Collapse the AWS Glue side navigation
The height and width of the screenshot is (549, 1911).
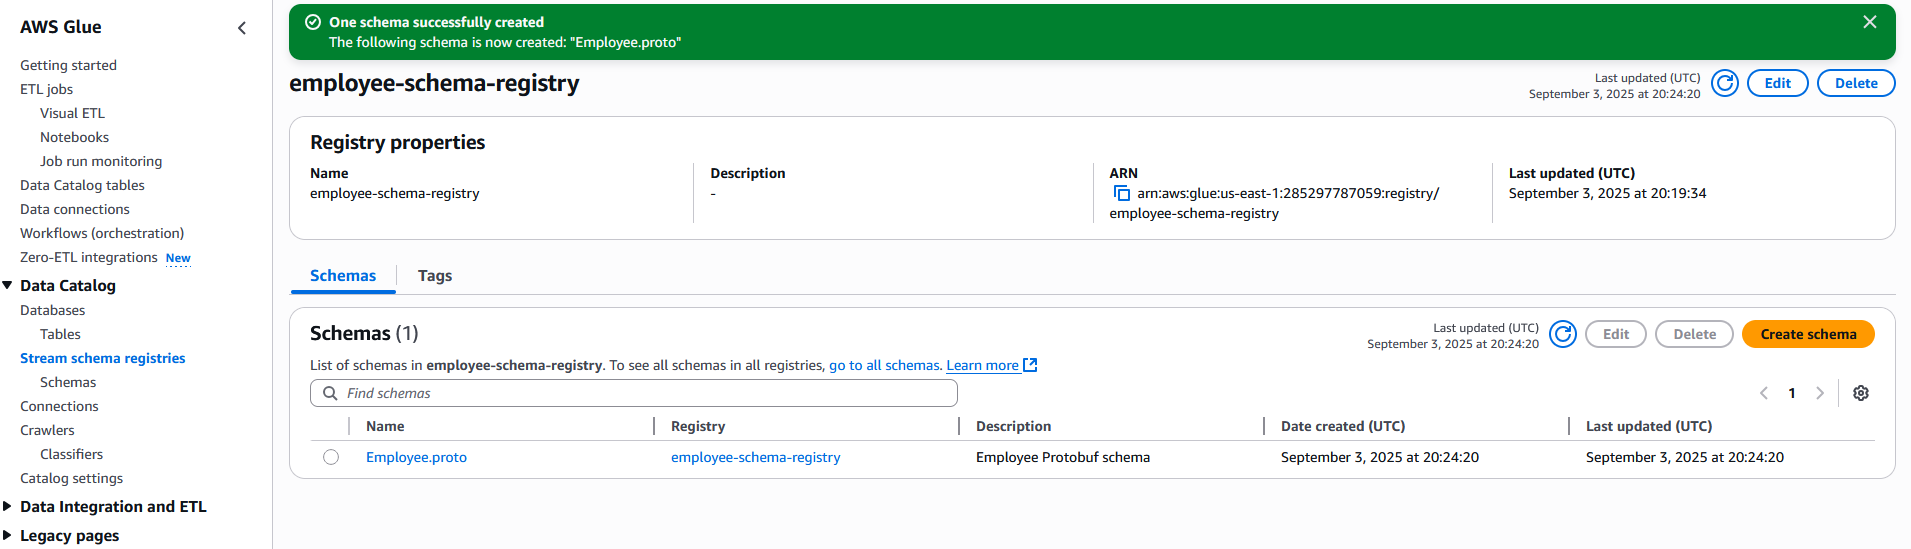[x=242, y=28]
